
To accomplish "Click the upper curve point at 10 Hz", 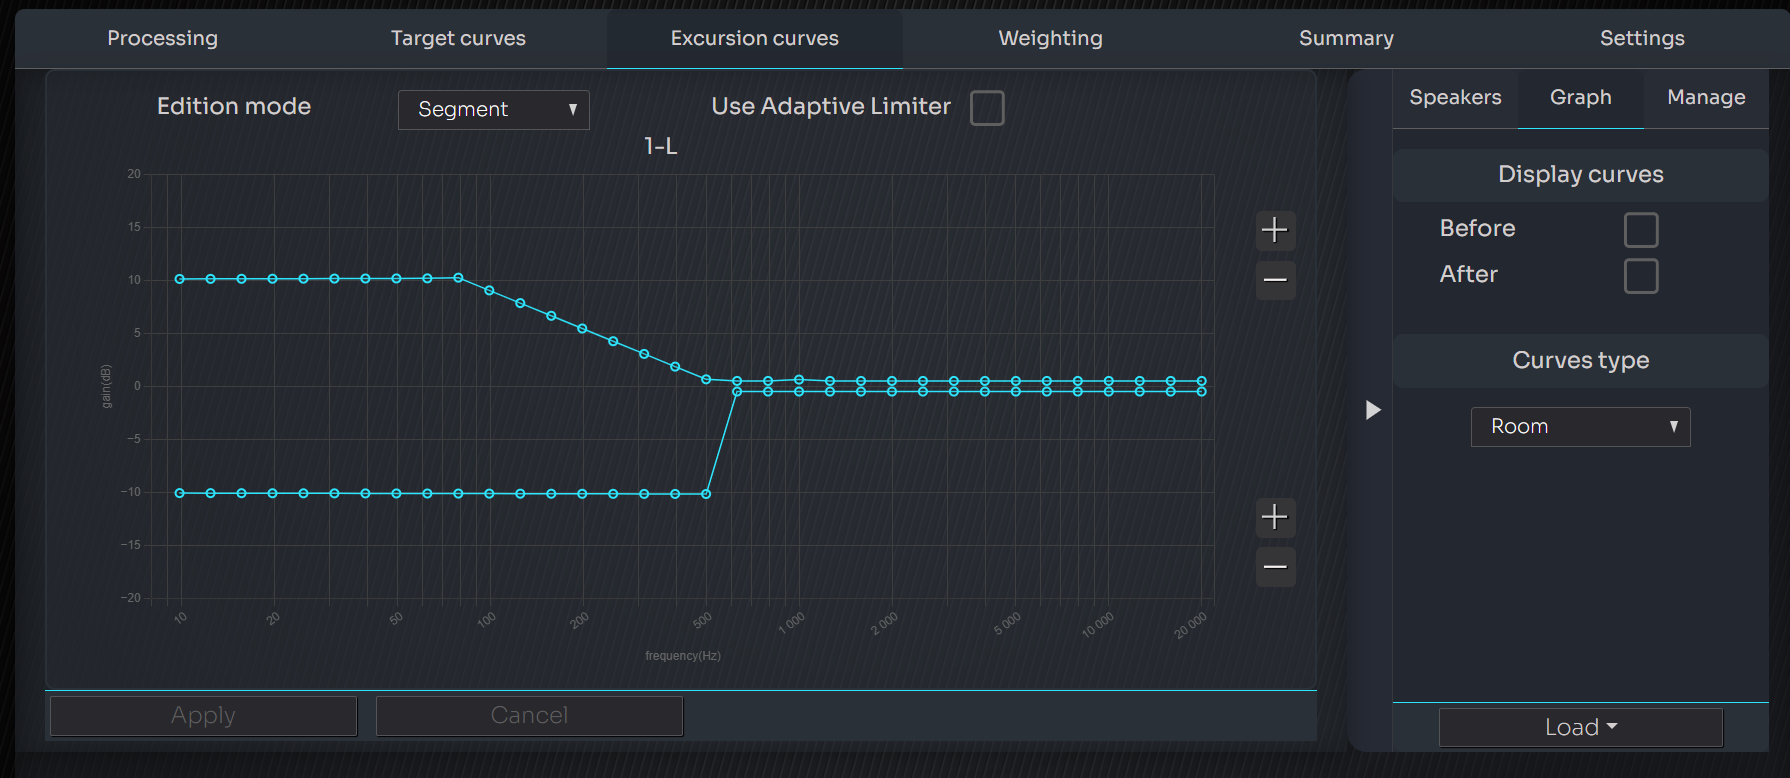I will click(180, 279).
